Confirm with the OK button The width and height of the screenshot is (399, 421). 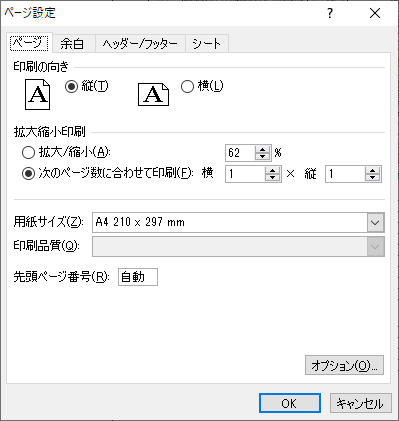tap(290, 403)
